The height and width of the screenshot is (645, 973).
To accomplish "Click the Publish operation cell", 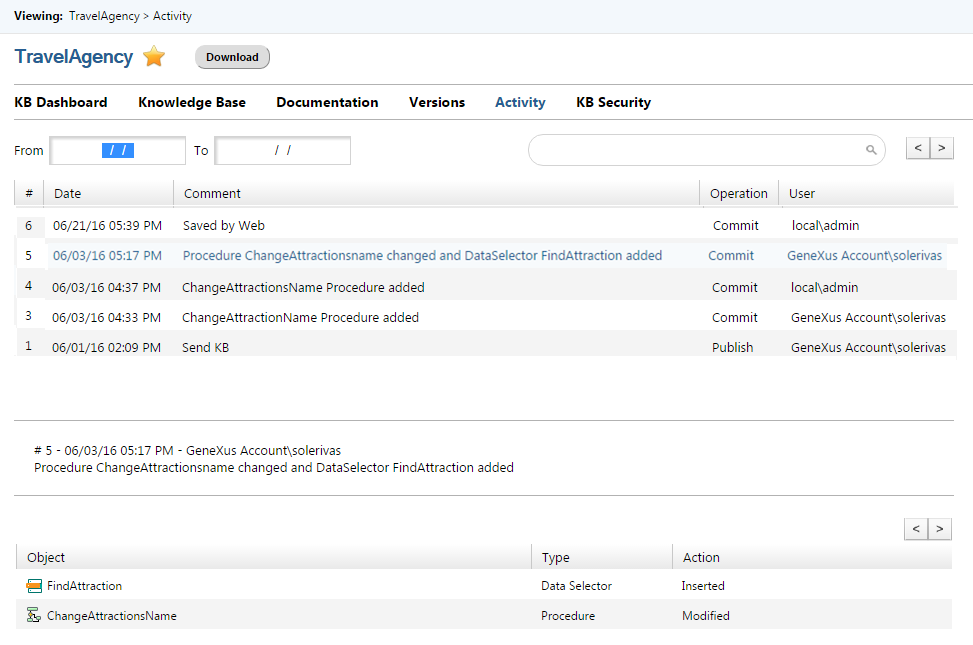I will coord(732,347).
